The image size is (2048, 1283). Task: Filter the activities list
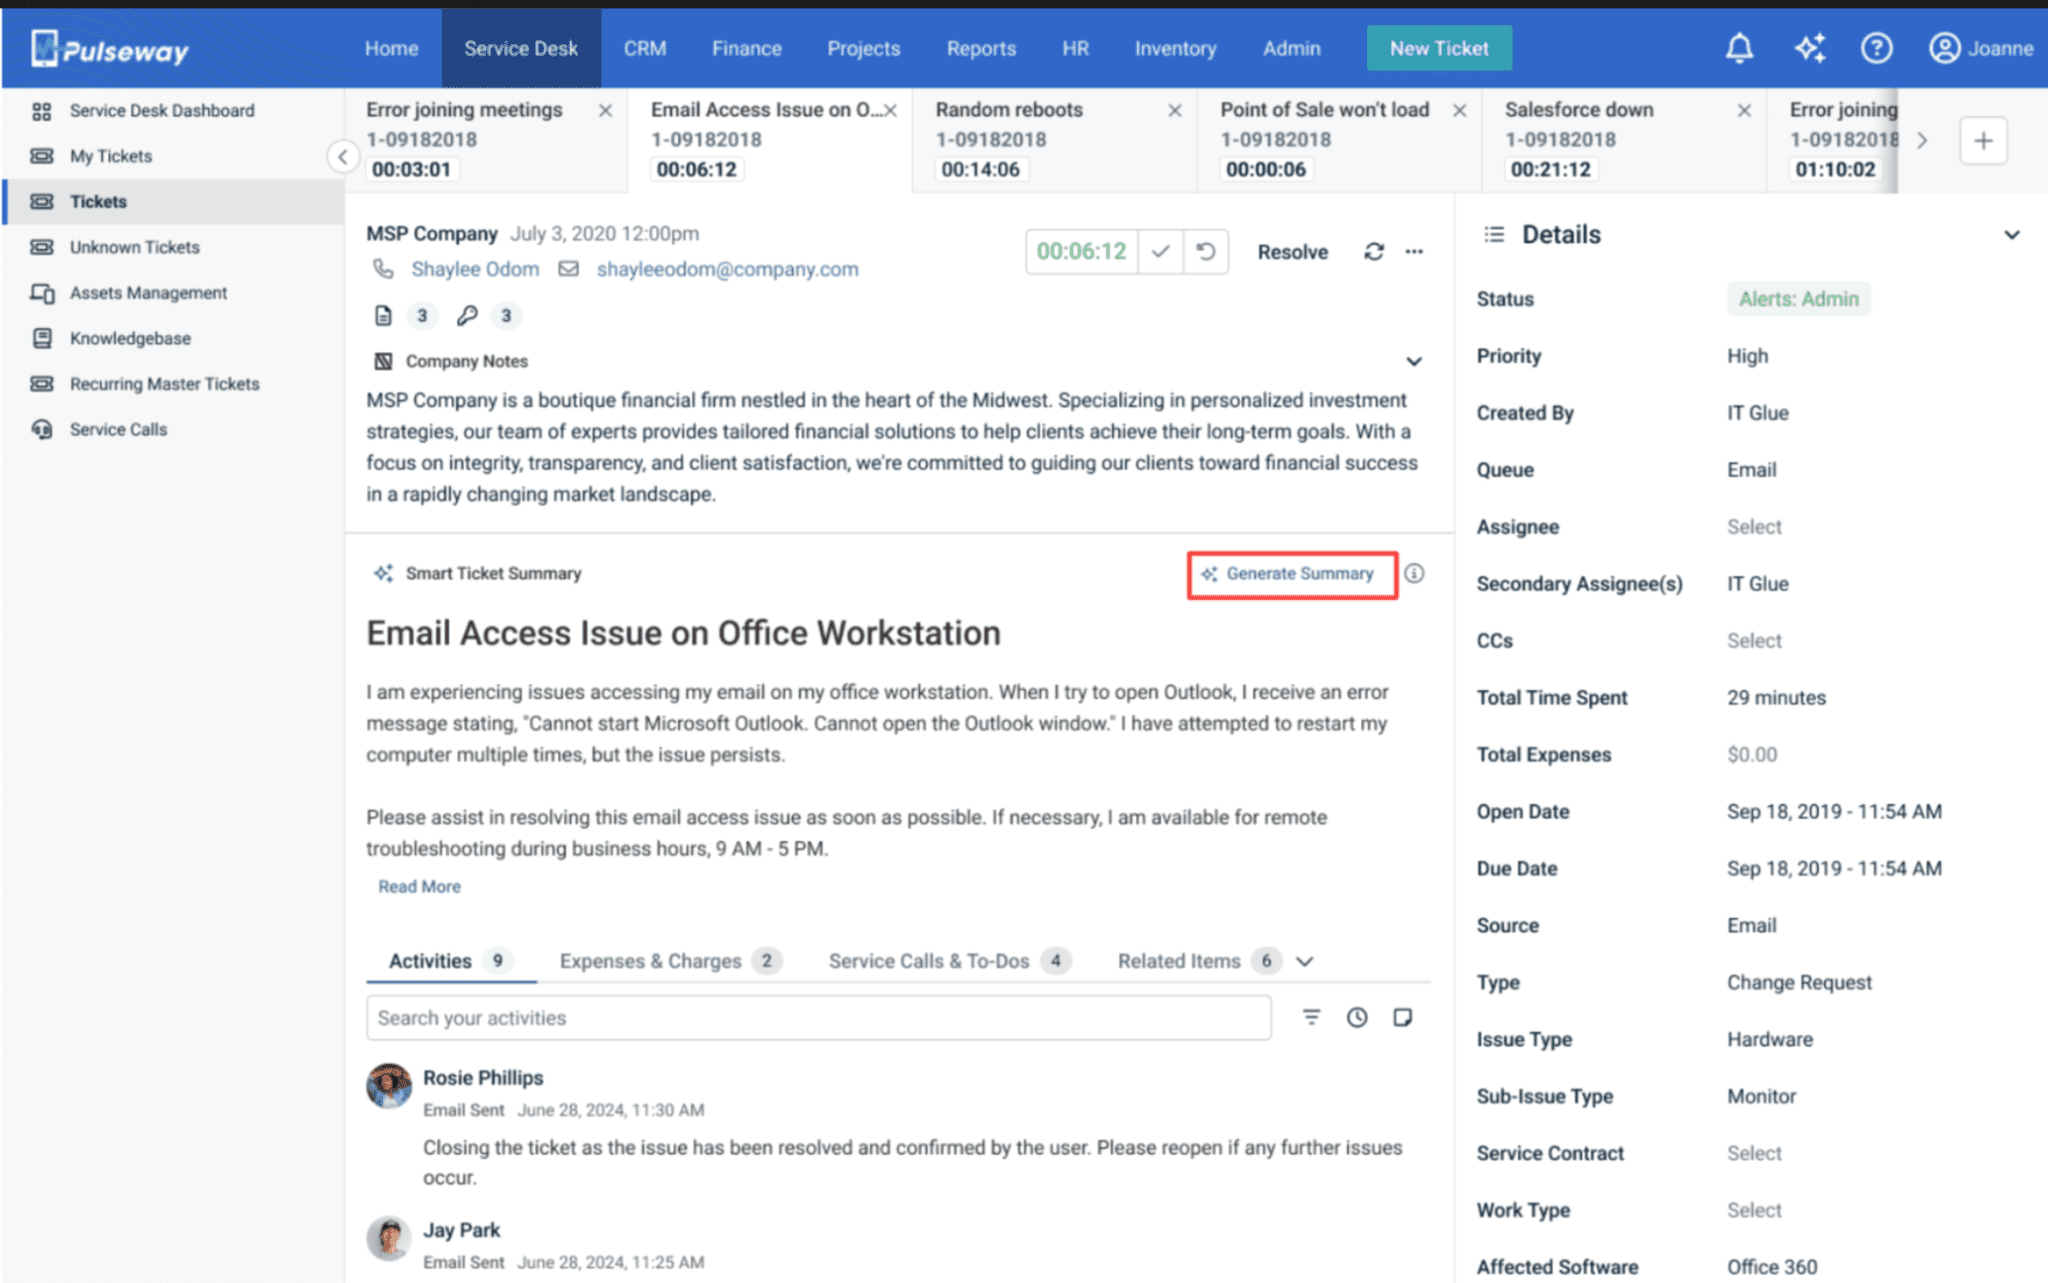coord(1311,1017)
